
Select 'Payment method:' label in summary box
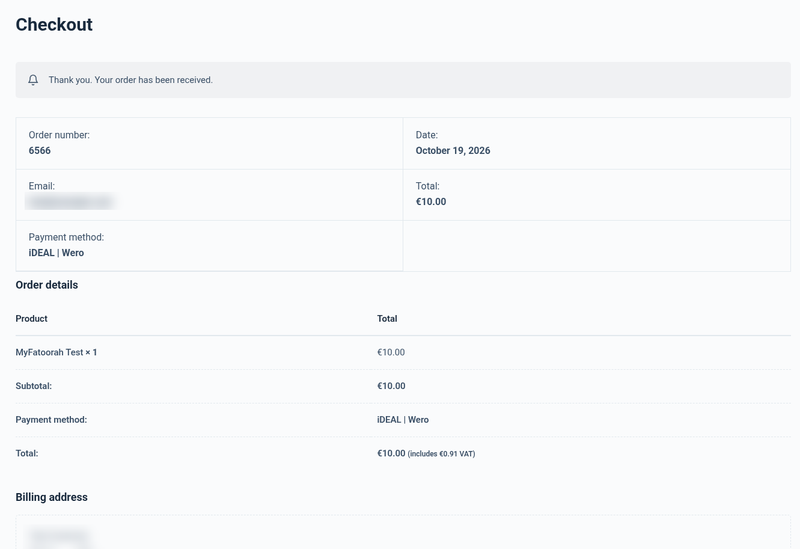pyautogui.click(x=66, y=237)
